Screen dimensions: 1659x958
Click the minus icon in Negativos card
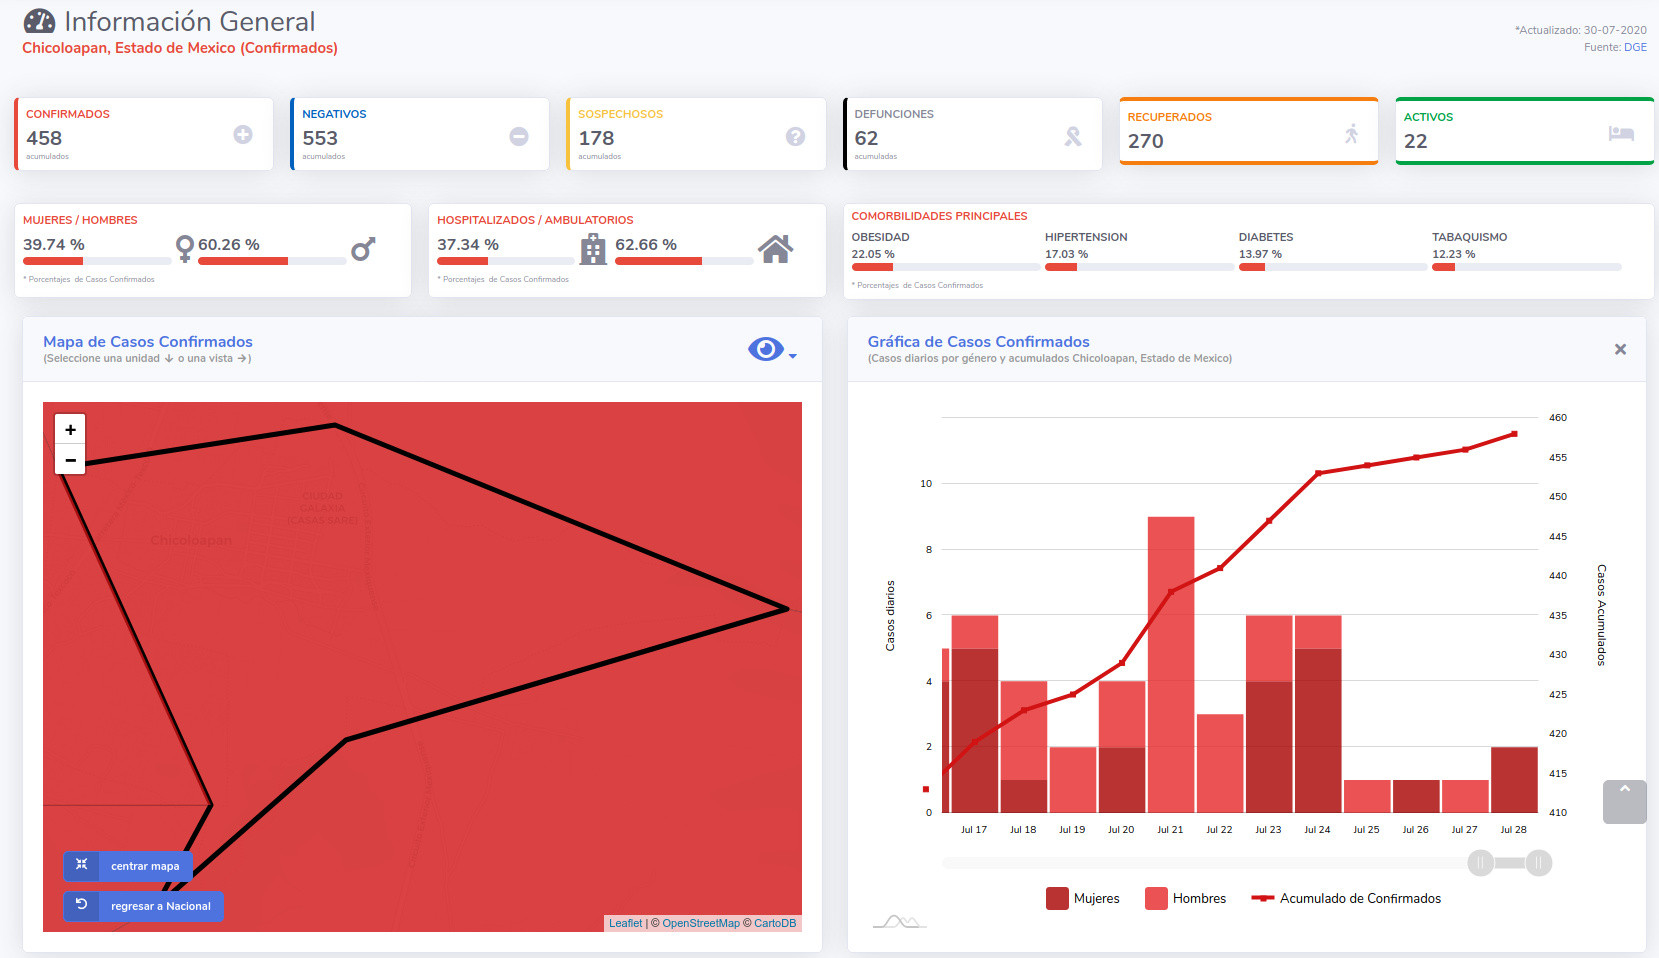point(519,136)
